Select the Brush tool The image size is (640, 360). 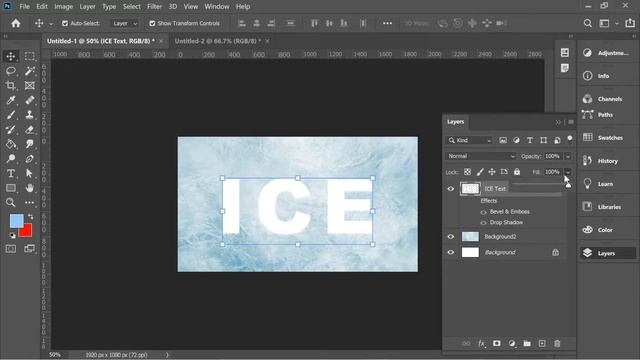click(x=11, y=115)
